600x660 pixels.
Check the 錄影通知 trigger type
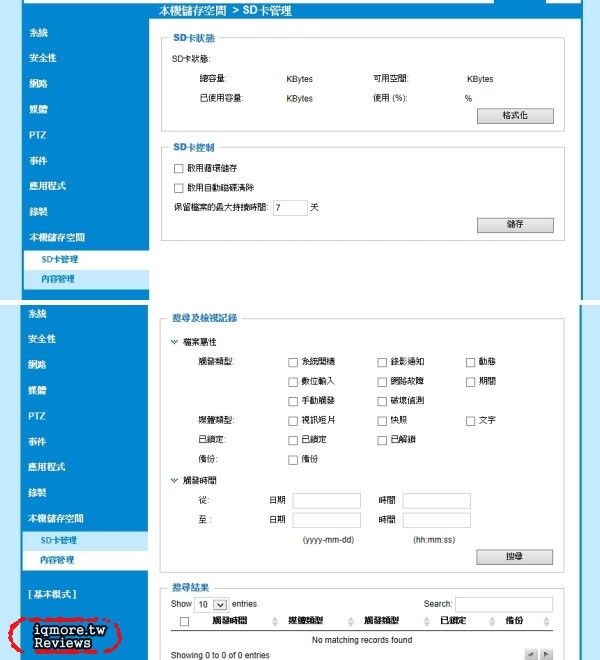coord(382,362)
